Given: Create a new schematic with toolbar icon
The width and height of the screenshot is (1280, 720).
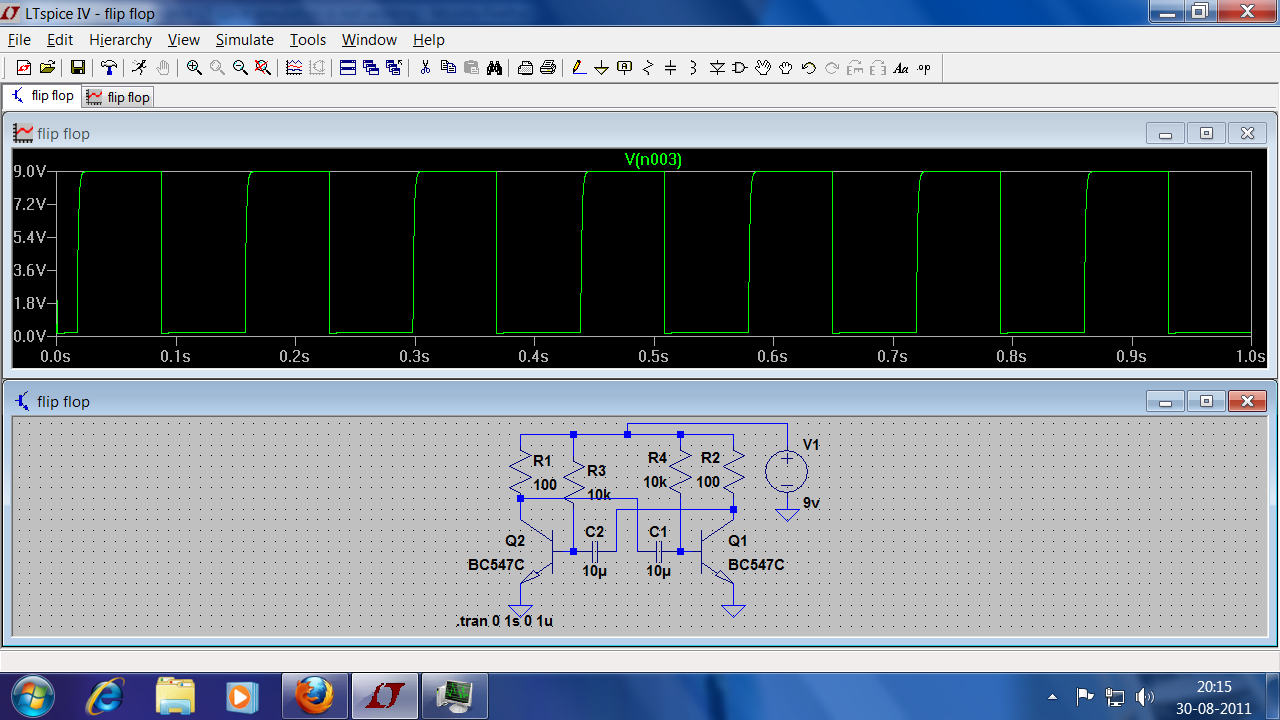Looking at the screenshot, I should (x=24, y=68).
